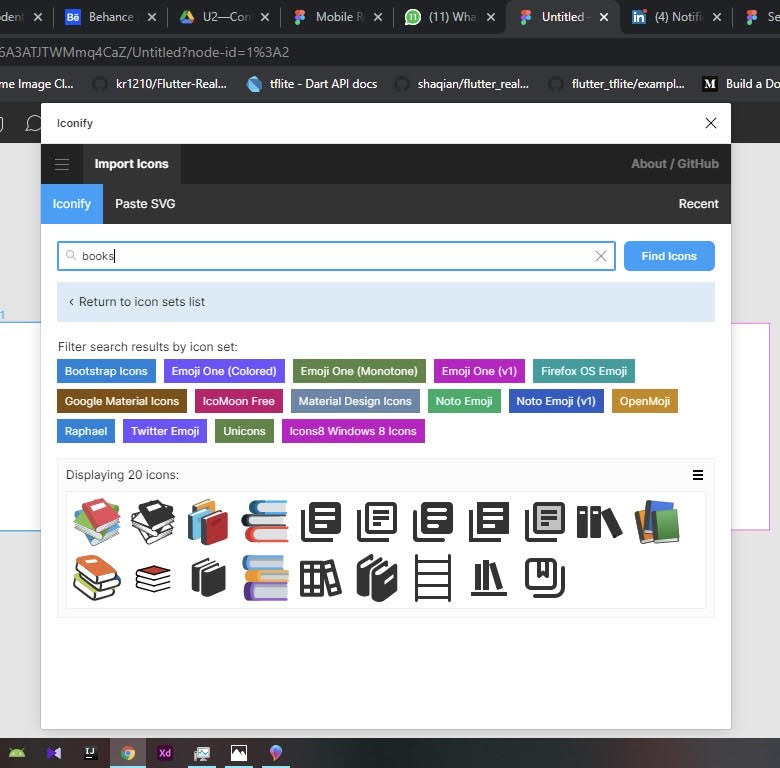
Task: Choose the small red-topped book stack icon
Action: click(153, 578)
